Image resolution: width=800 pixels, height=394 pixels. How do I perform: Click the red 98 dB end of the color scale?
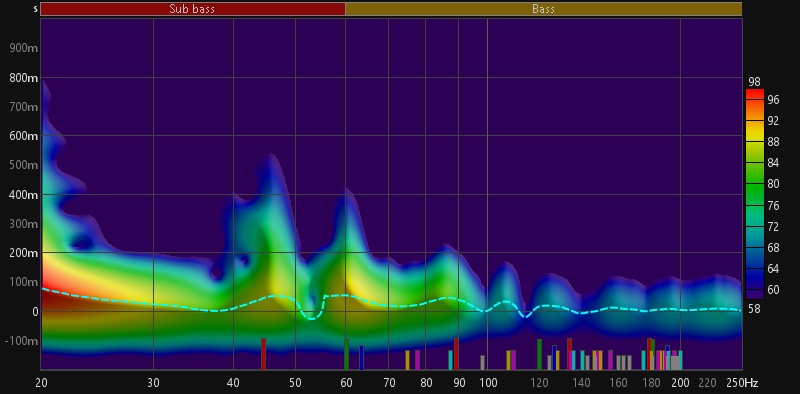(755, 93)
